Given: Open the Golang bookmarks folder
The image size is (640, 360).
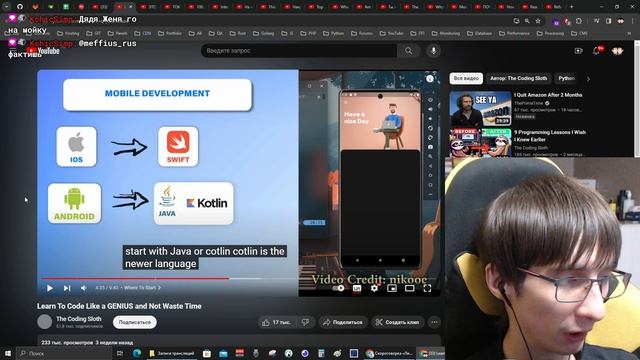Looking at the screenshot, I should [263, 33].
